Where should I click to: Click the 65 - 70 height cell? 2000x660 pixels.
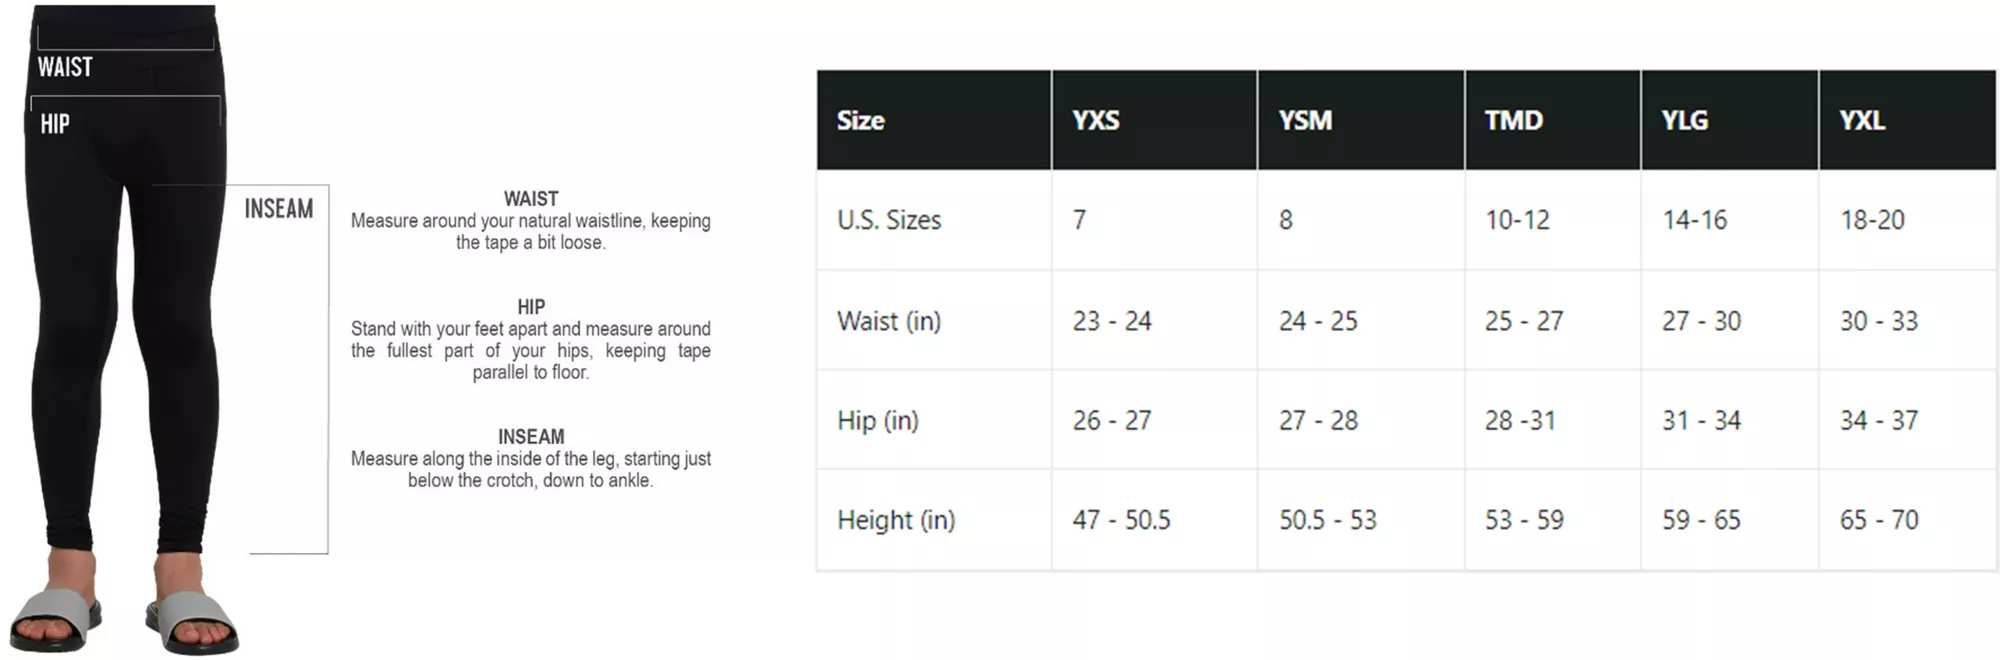click(x=1879, y=520)
